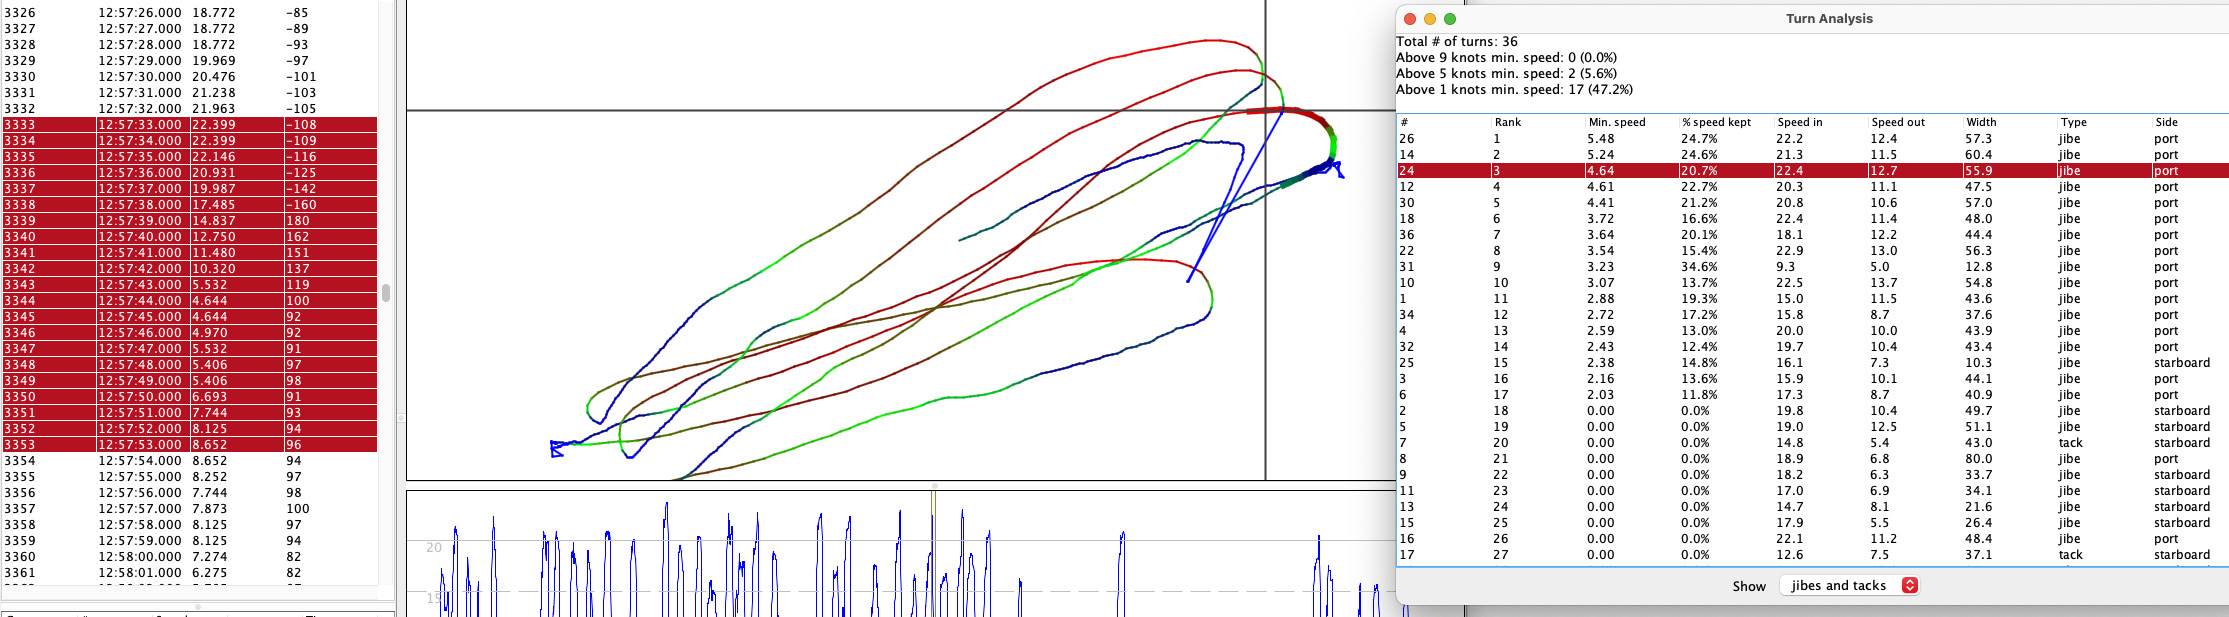Click the track list vertical scrollbar thumb
Image resolution: width=2229 pixels, height=617 pixels.
pos(386,293)
